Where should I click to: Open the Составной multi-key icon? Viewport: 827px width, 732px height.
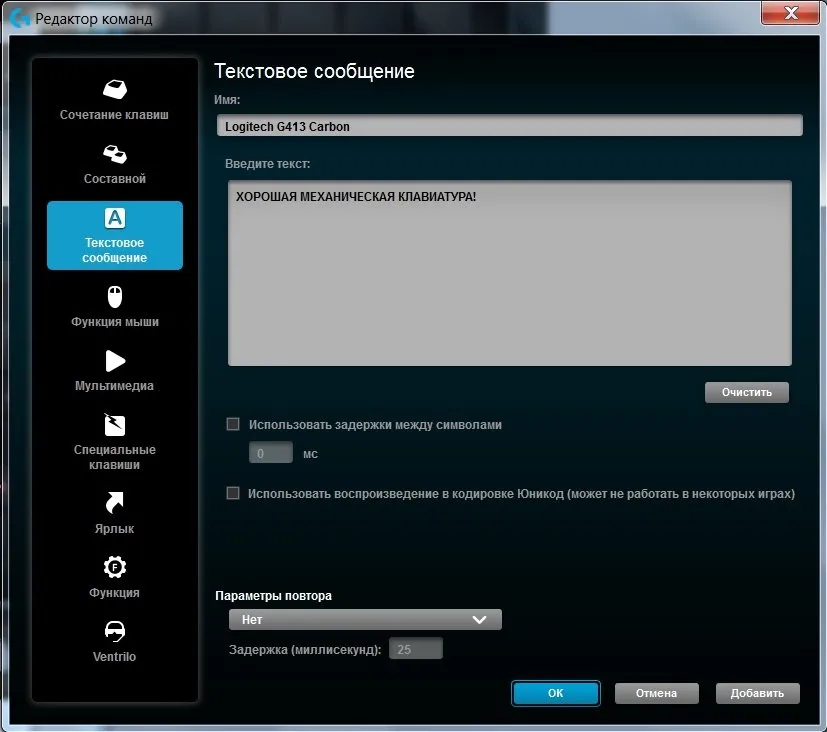[x=114, y=154]
